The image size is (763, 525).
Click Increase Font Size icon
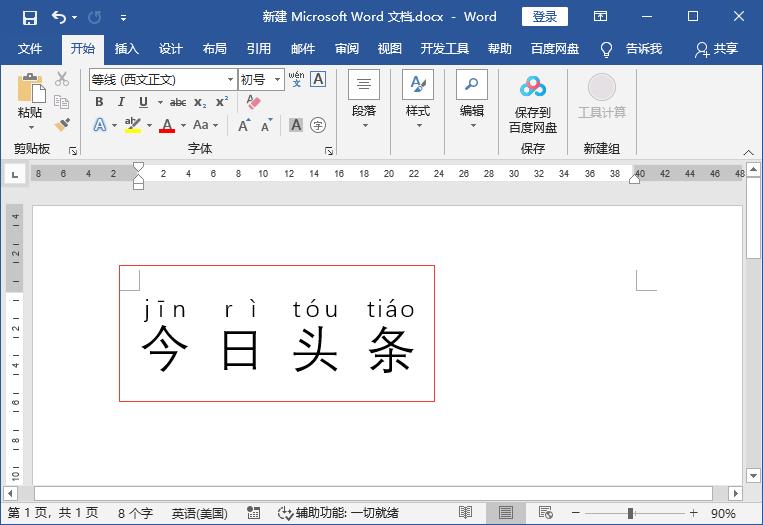pos(244,126)
